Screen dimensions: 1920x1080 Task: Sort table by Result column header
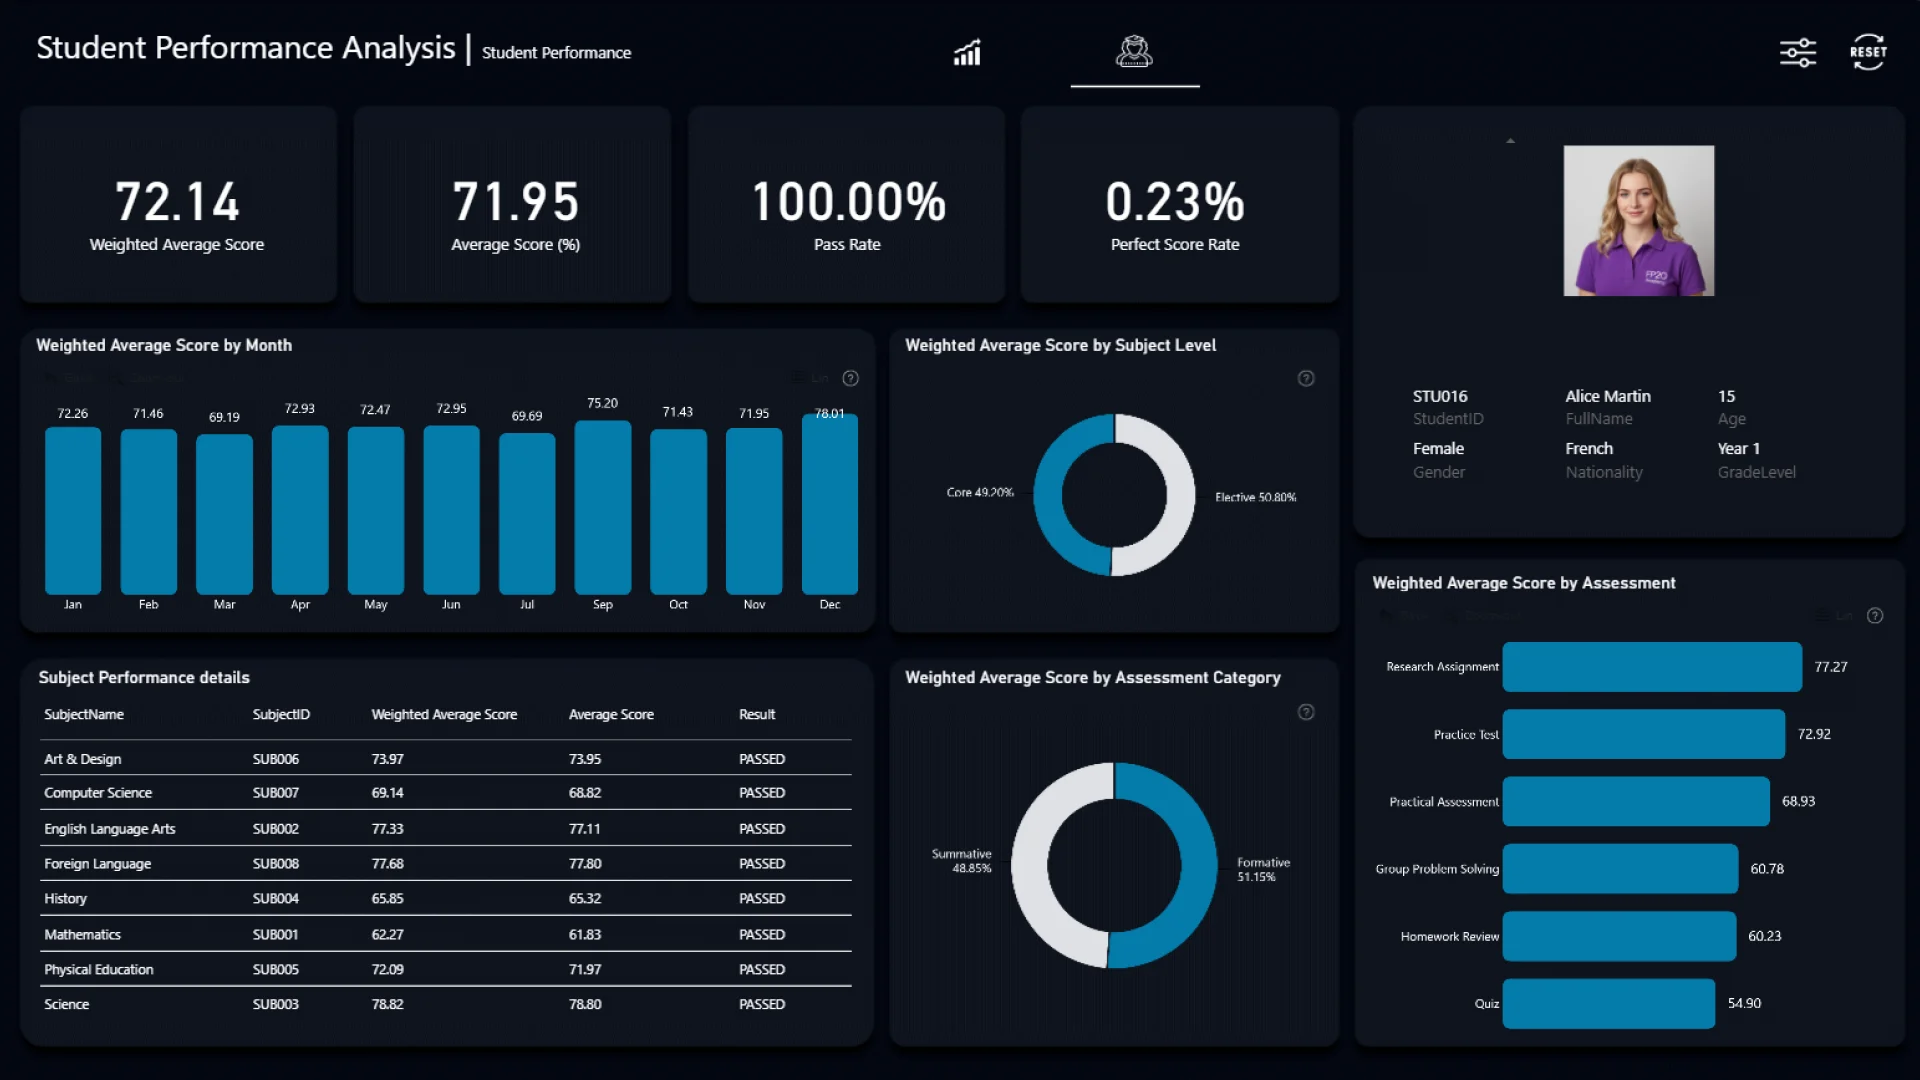coord(757,714)
